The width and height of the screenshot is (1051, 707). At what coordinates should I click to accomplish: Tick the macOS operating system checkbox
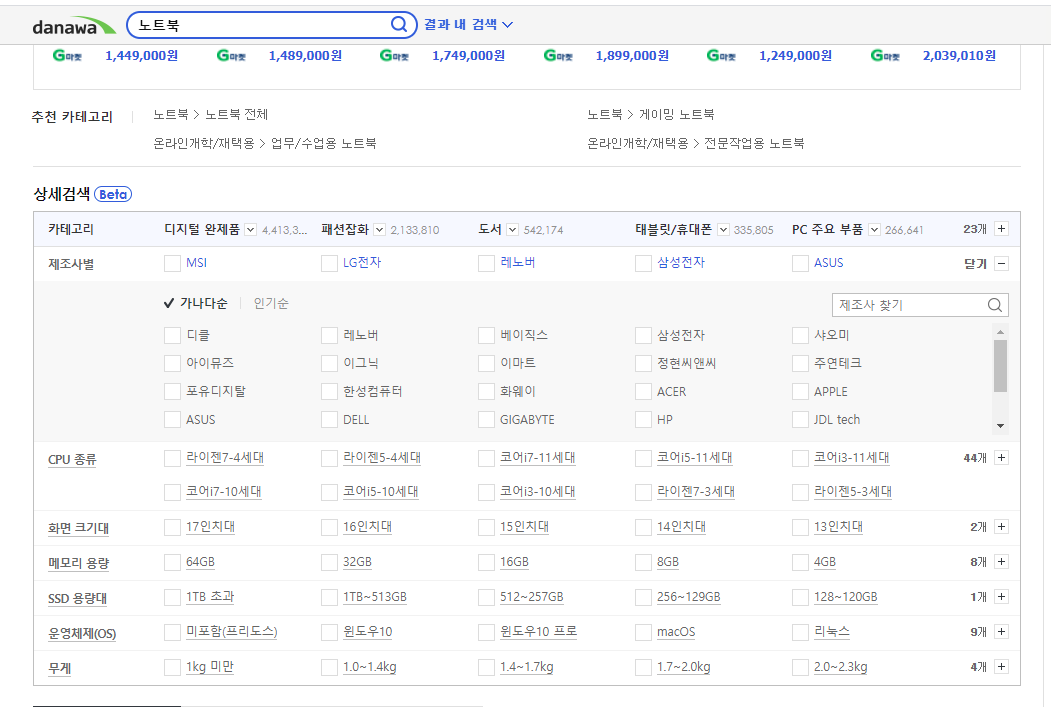click(643, 632)
